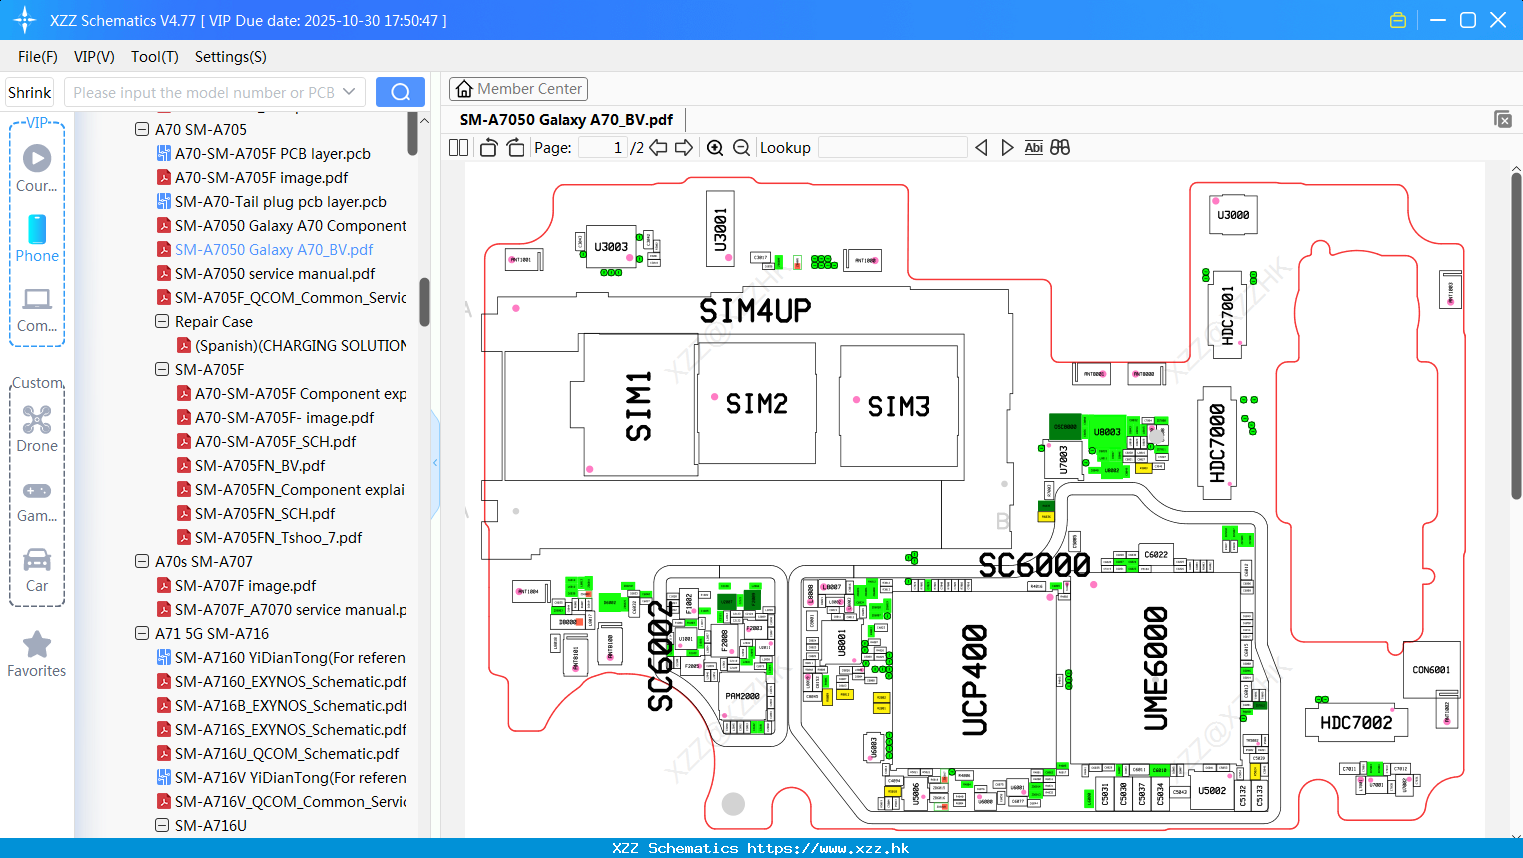Toggle the split page view icon
The height and width of the screenshot is (858, 1523).
(459, 148)
